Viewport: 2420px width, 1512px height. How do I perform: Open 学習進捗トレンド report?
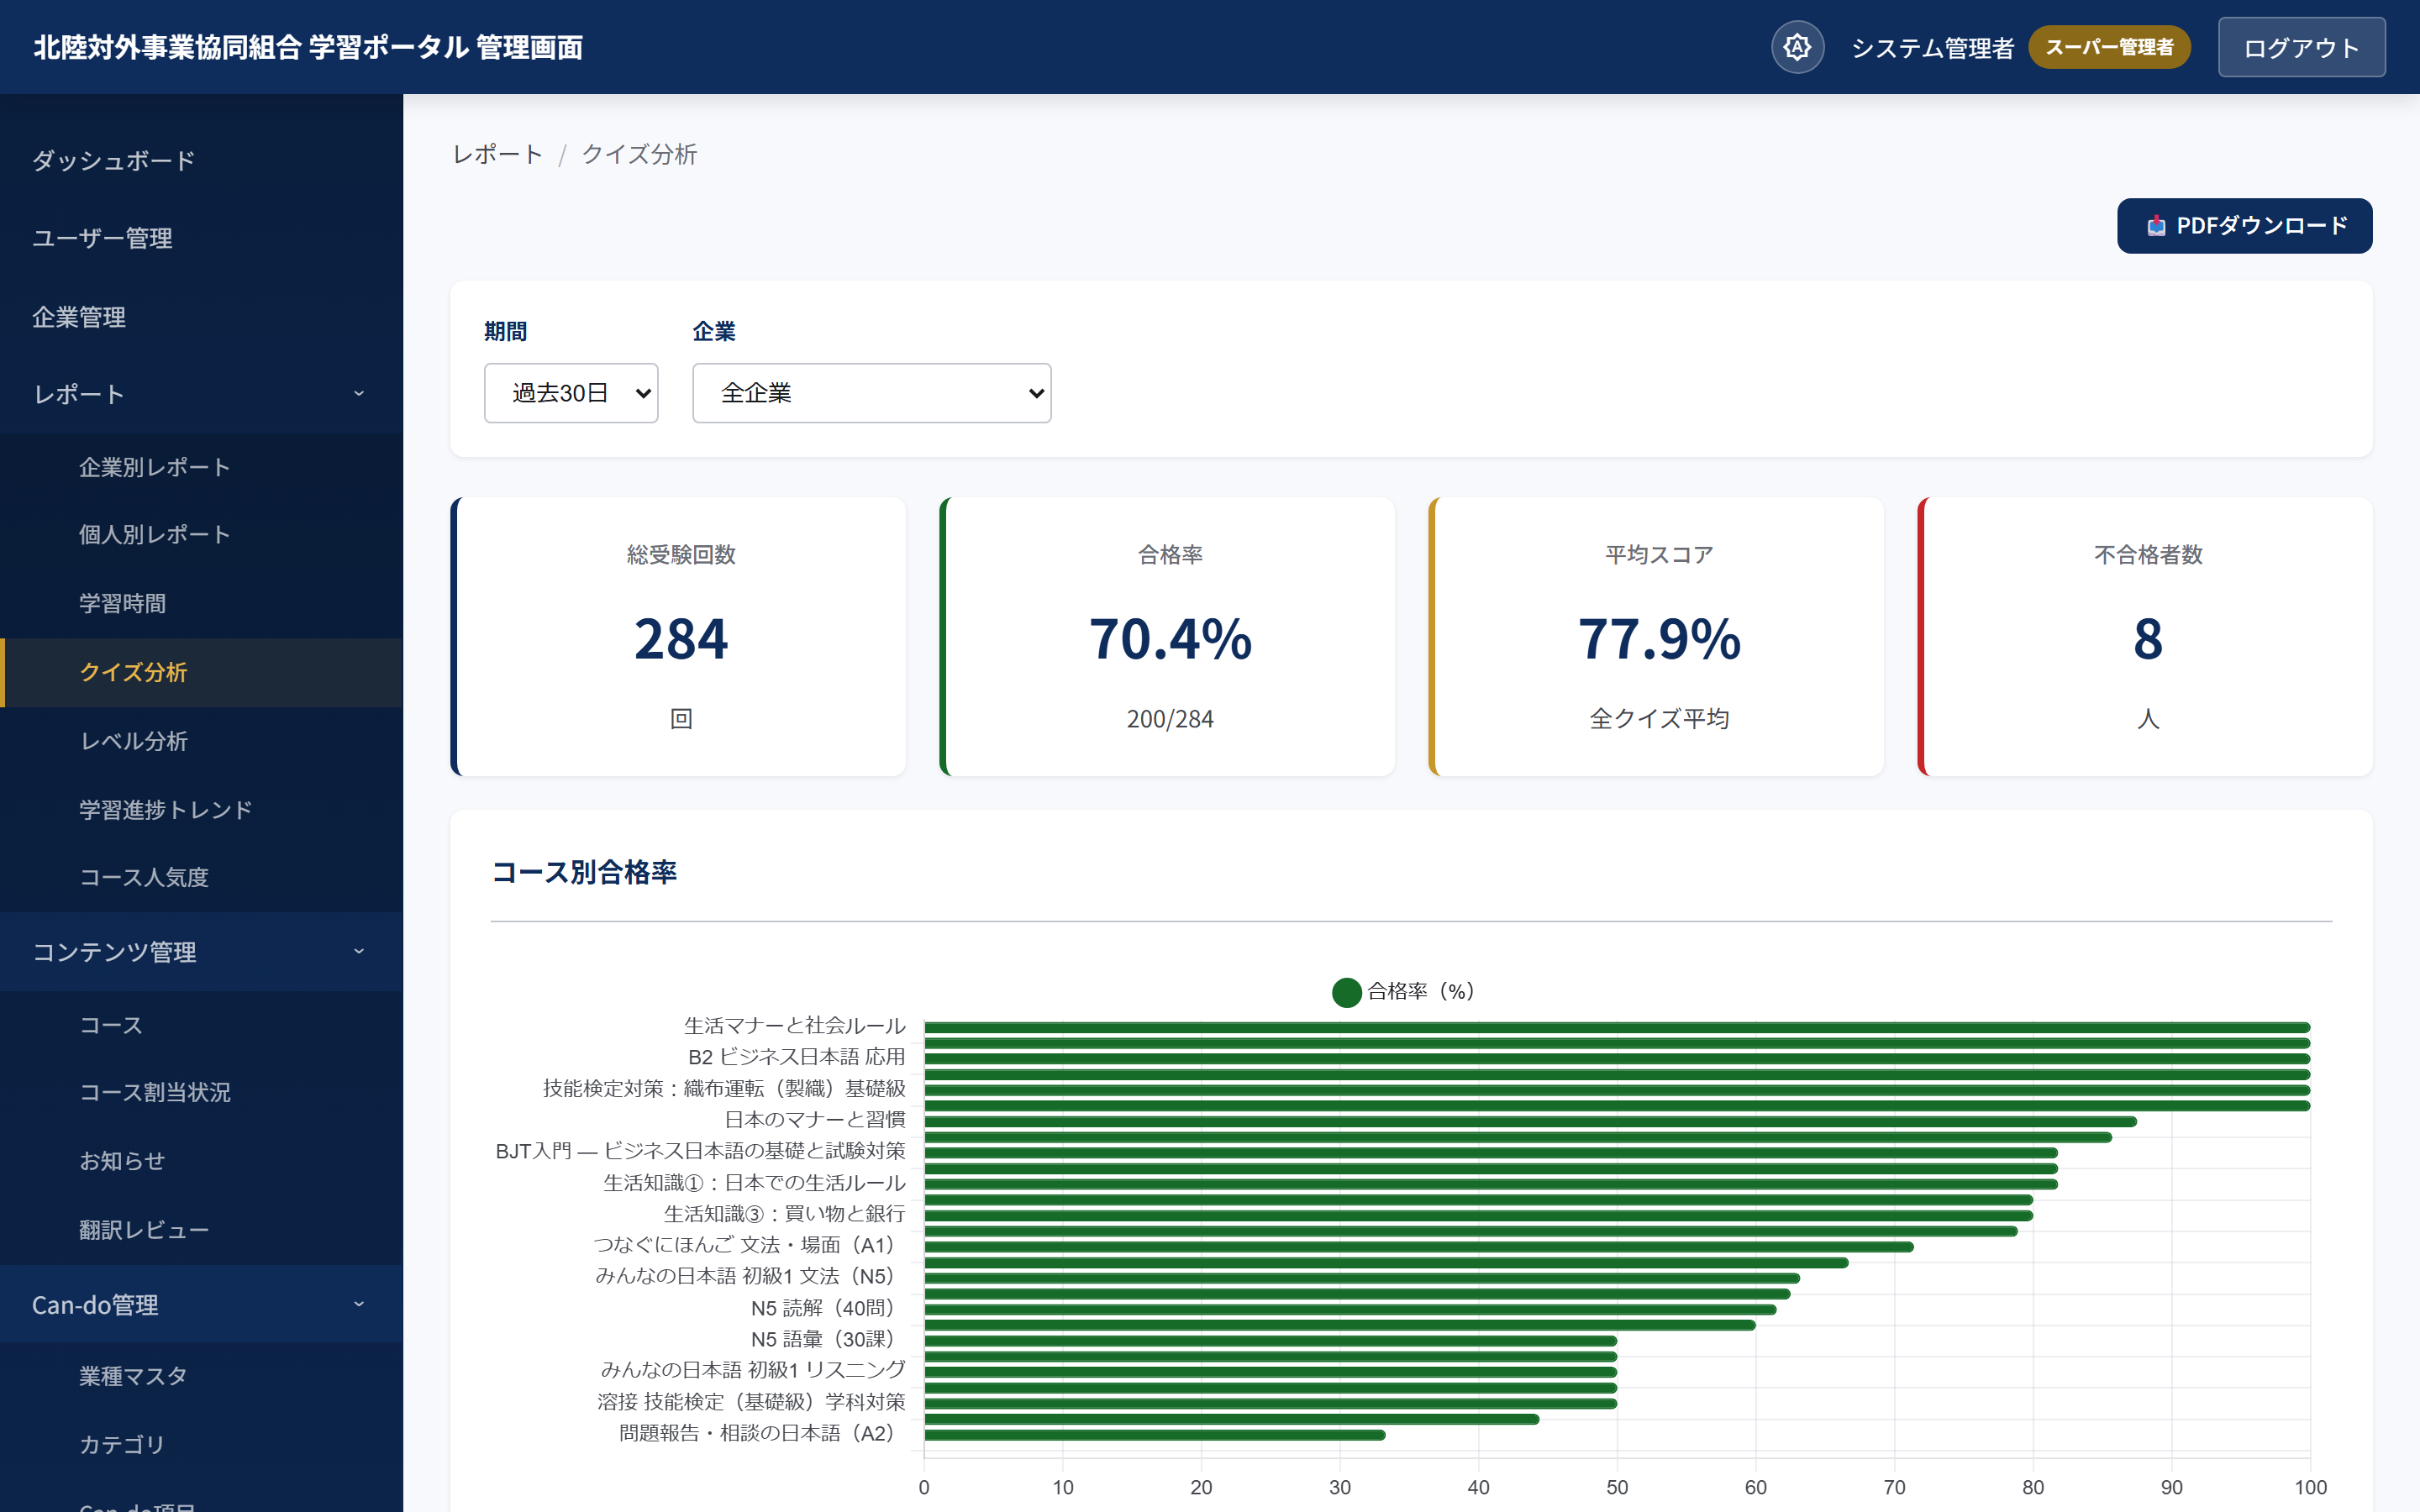[201, 809]
